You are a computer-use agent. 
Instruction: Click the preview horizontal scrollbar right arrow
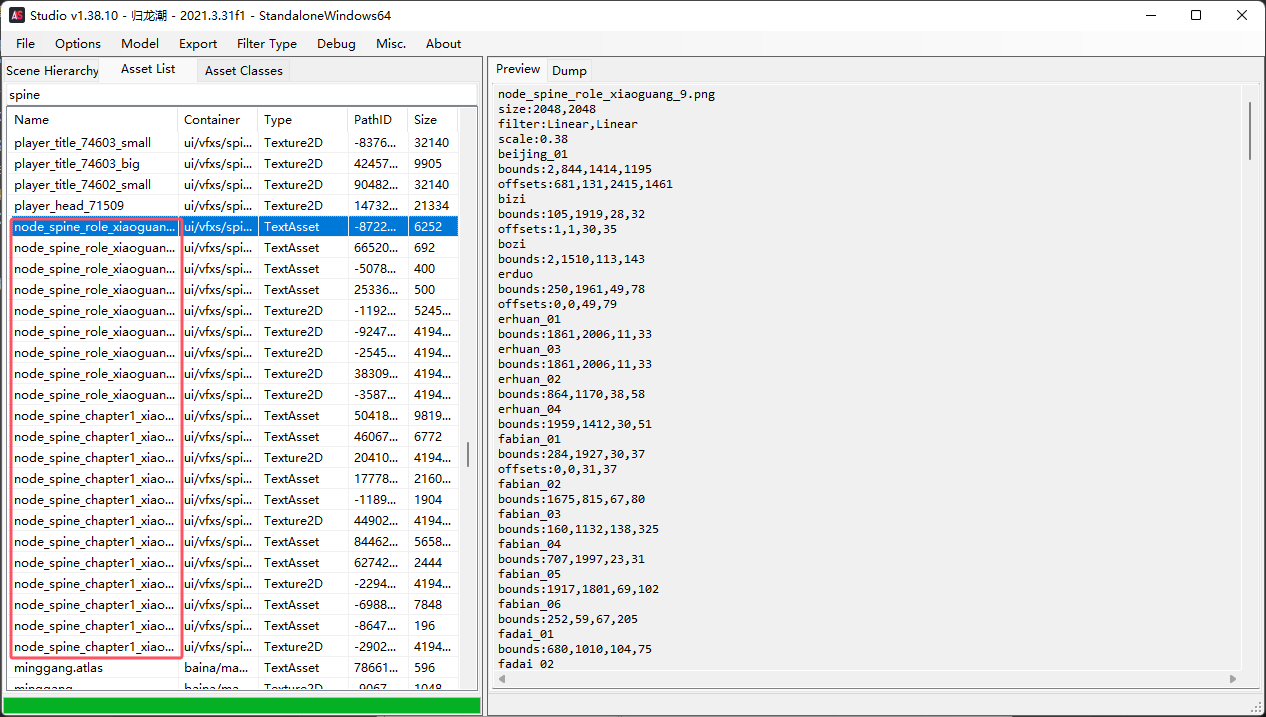tap(1231, 679)
